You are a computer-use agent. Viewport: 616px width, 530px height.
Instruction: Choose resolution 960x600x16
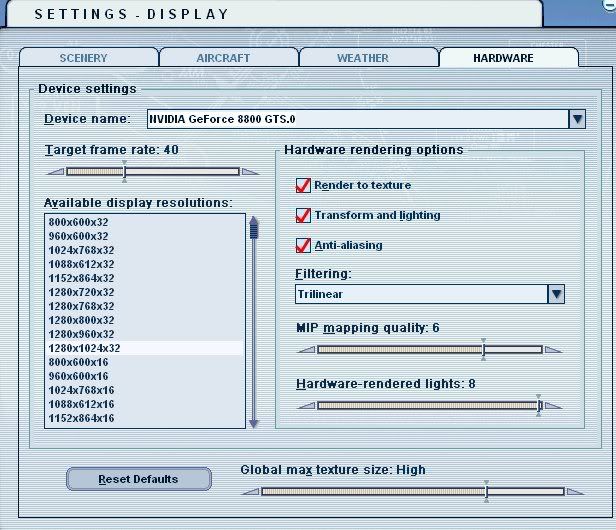[x=145, y=376]
